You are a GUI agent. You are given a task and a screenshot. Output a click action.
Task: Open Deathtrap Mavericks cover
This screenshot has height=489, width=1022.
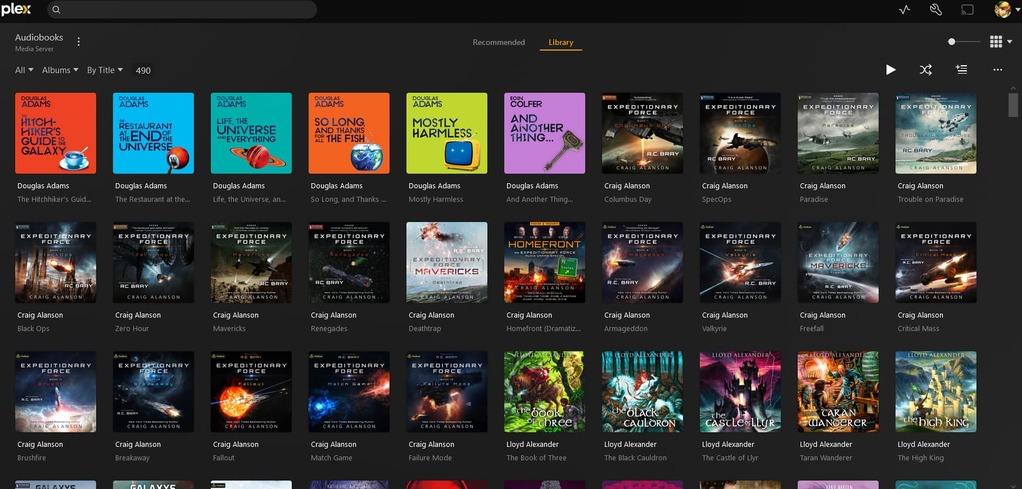[446, 263]
